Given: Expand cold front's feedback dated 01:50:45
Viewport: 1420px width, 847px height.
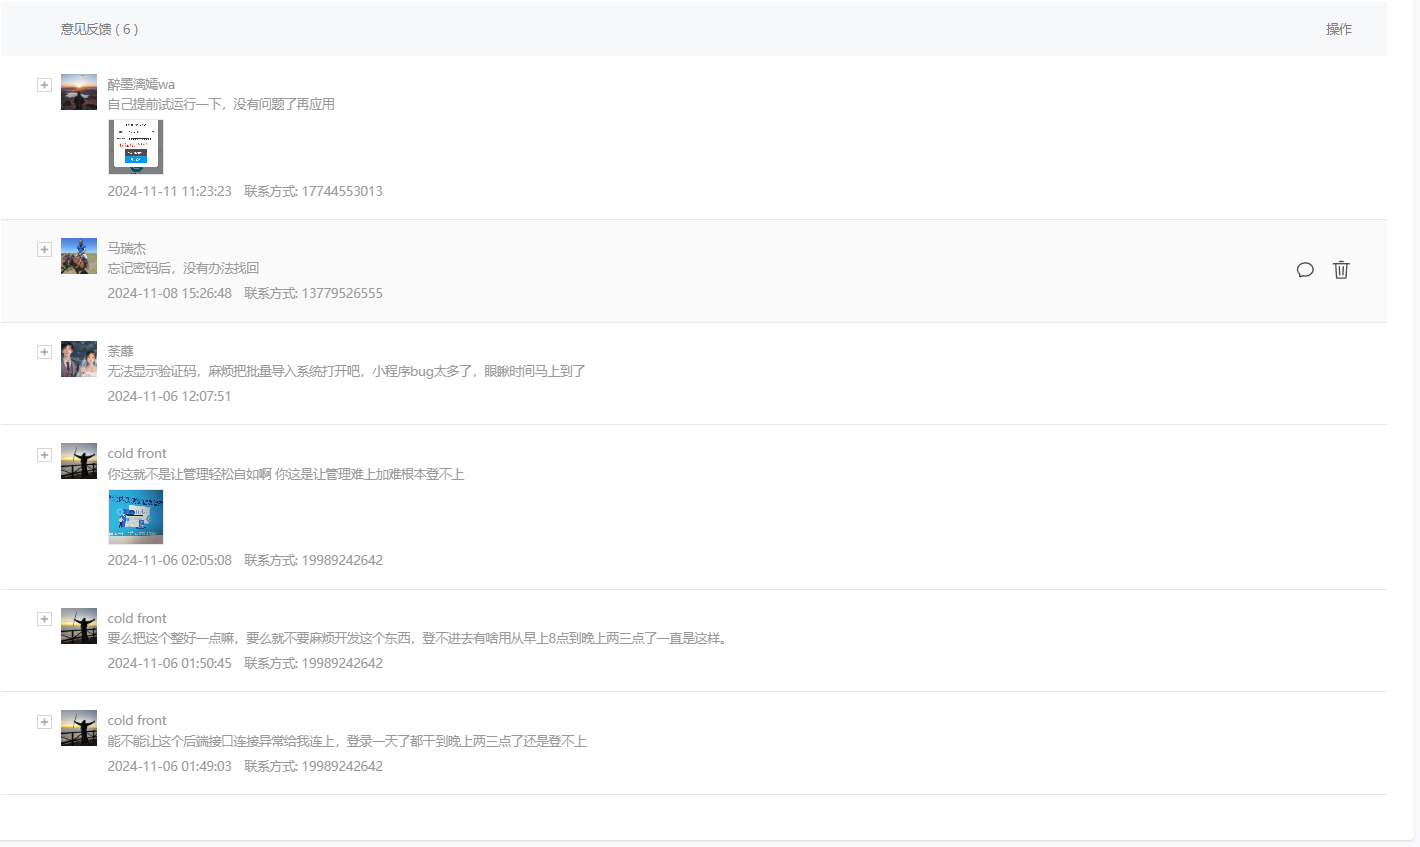Looking at the screenshot, I should click(44, 619).
